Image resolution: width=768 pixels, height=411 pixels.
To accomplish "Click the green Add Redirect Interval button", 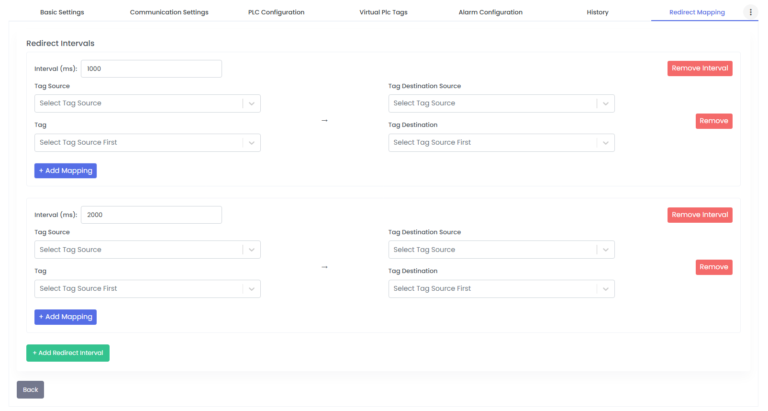I will tap(68, 353).
